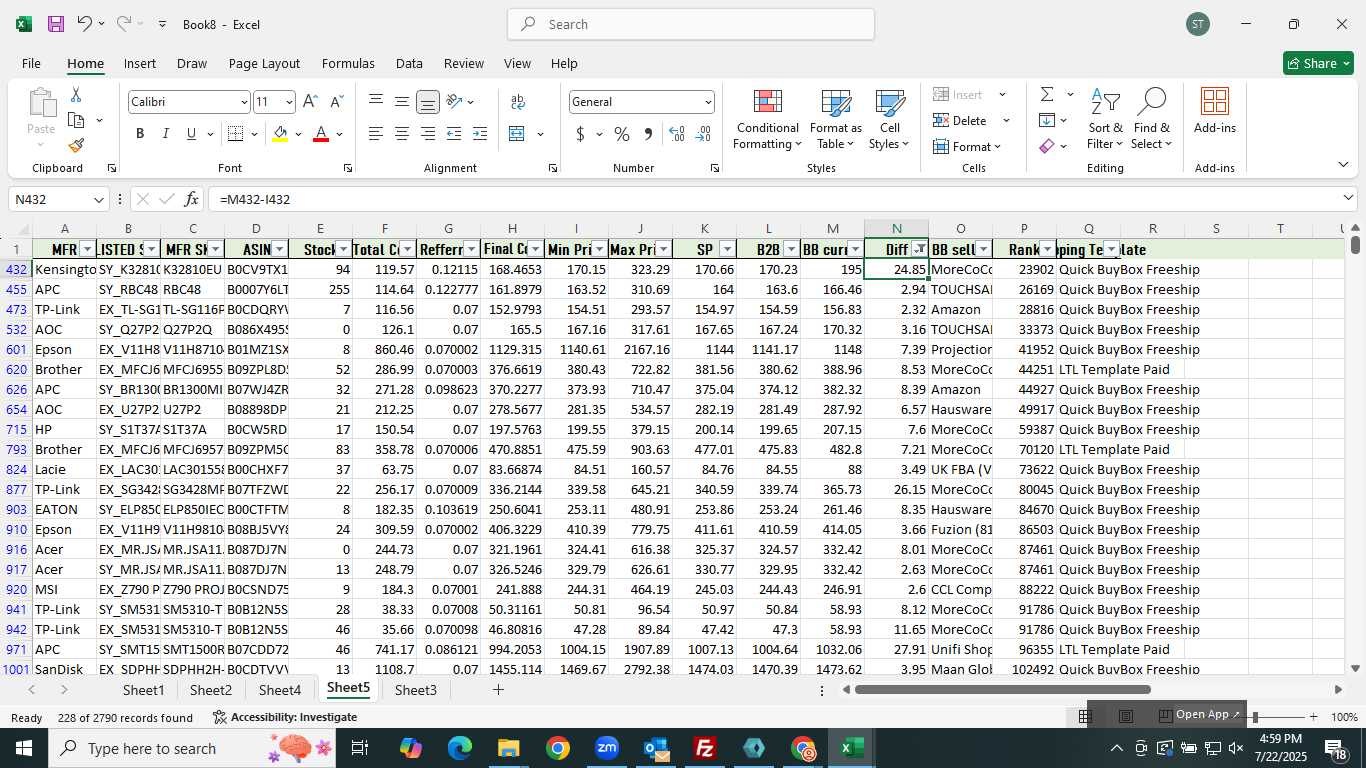Launch FileZilla from the taskbar
The height and width of the screenshot is (768, 1366).
coord(705,748)
